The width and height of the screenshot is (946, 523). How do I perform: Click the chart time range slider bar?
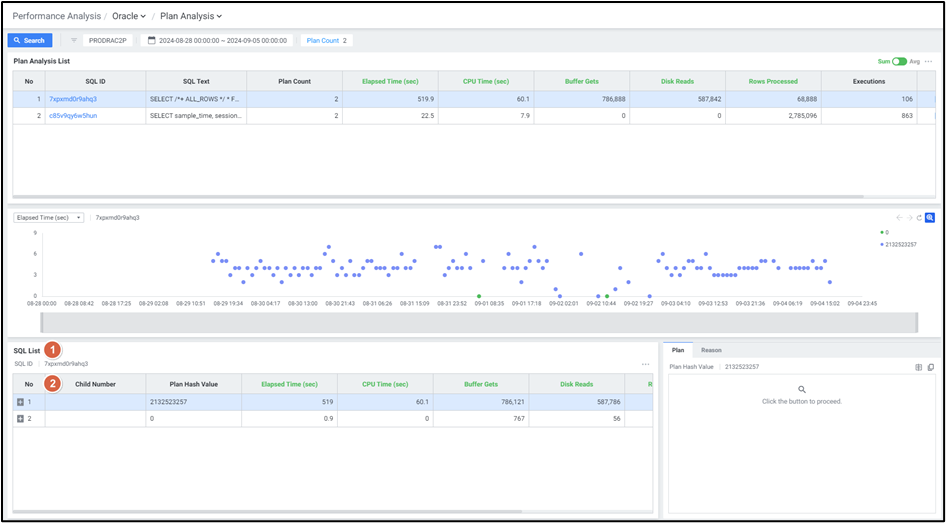478,322
